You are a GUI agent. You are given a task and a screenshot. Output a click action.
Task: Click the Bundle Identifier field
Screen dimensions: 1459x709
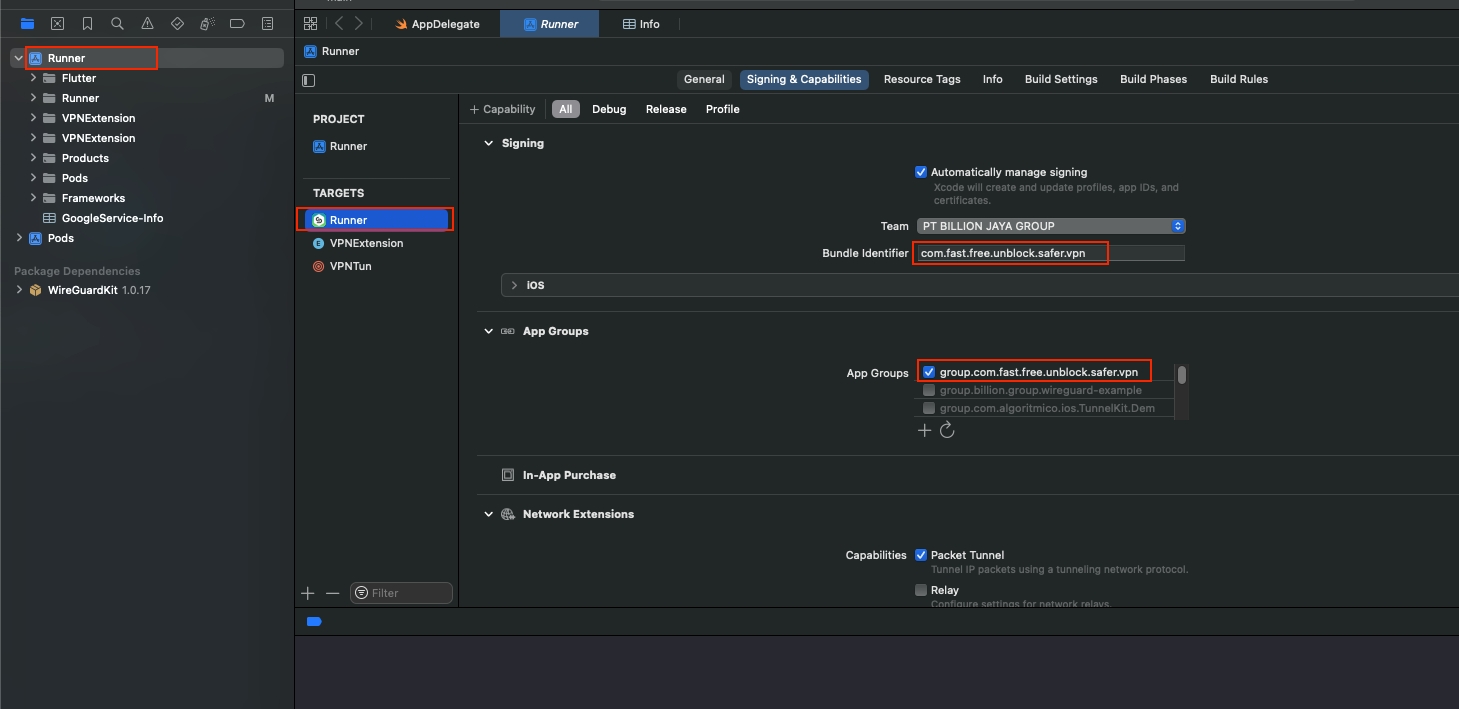pyautogui.click(x=1048, y=253)
